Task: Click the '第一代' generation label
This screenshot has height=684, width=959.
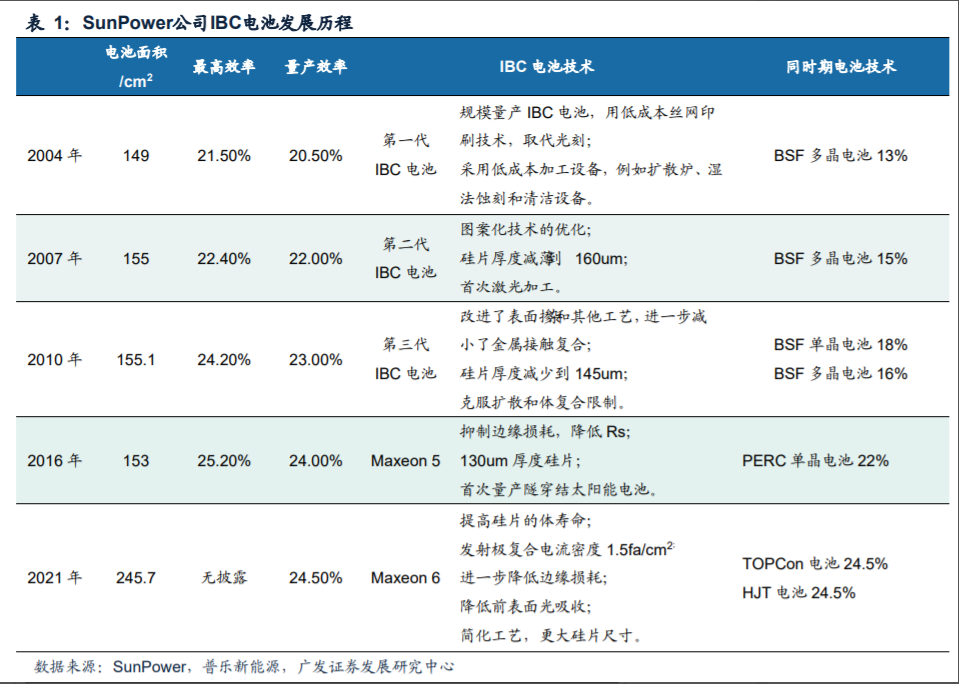Action: [x=405, y=140]
